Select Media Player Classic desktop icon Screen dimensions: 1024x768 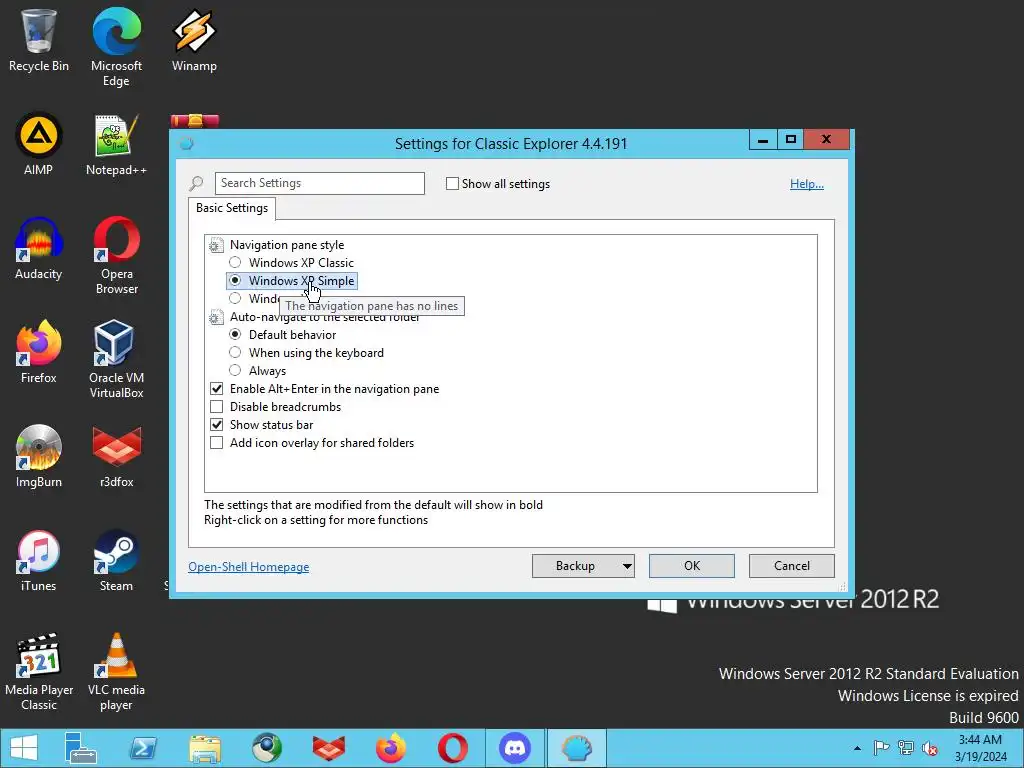(x=39, y=672)
